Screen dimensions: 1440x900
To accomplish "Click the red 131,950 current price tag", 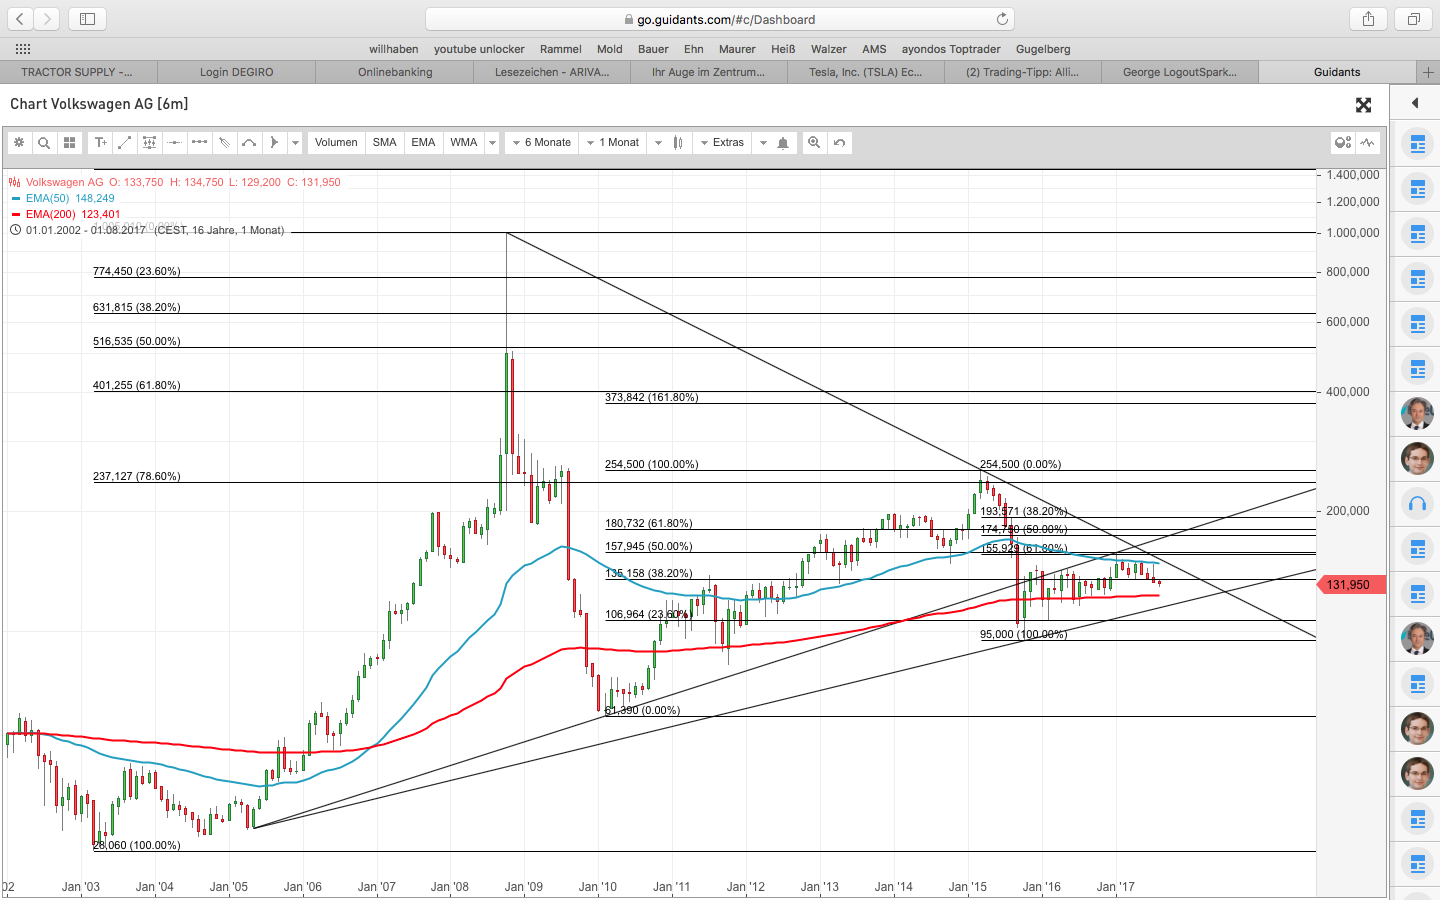I will pos(1352,585).
